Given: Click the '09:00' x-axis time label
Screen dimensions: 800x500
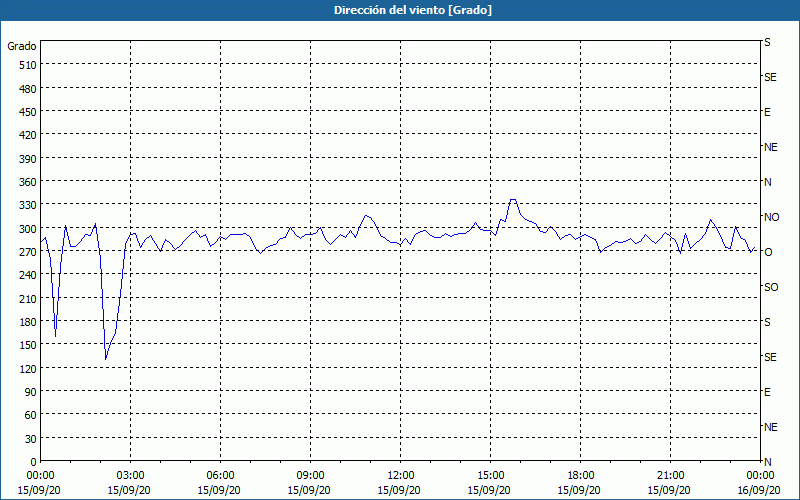Looking at the screenshot, I should click(x=310, y=476).
